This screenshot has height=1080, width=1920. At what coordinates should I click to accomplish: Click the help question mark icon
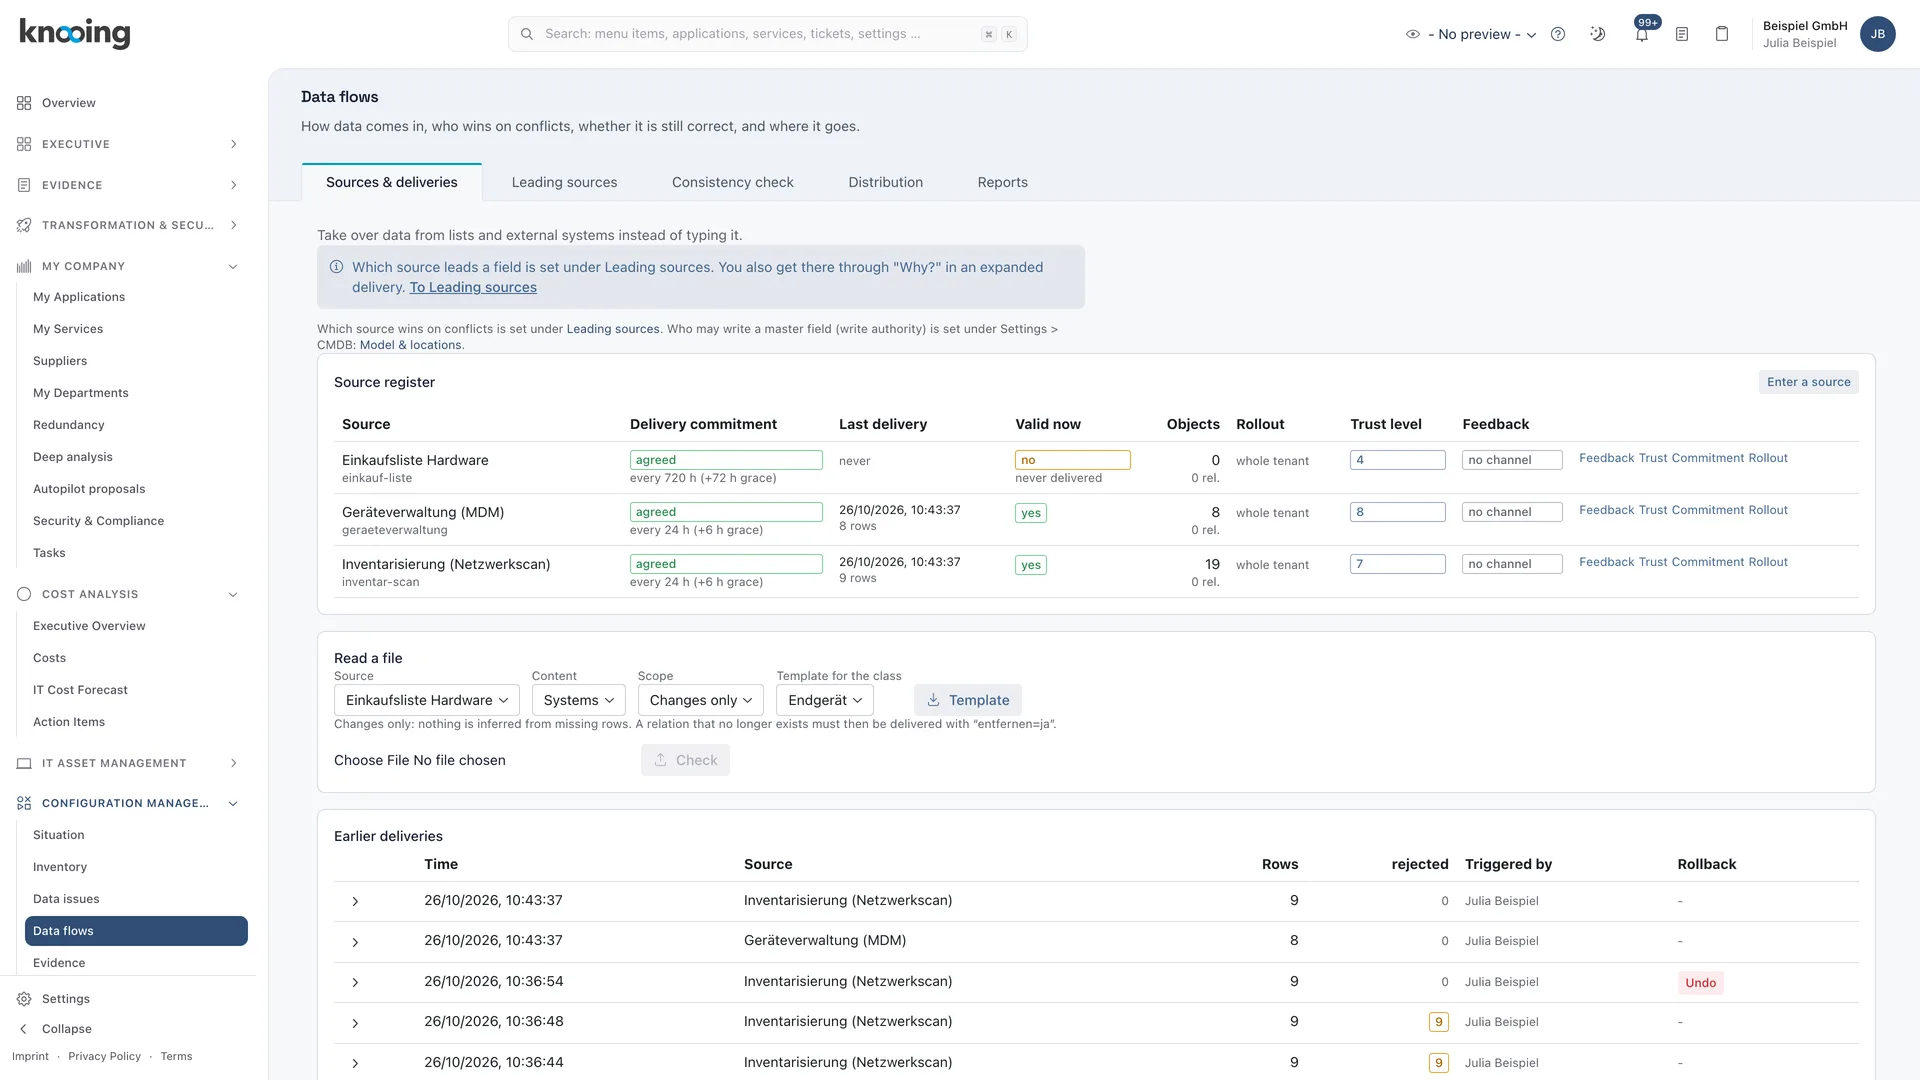[1558, 34]
